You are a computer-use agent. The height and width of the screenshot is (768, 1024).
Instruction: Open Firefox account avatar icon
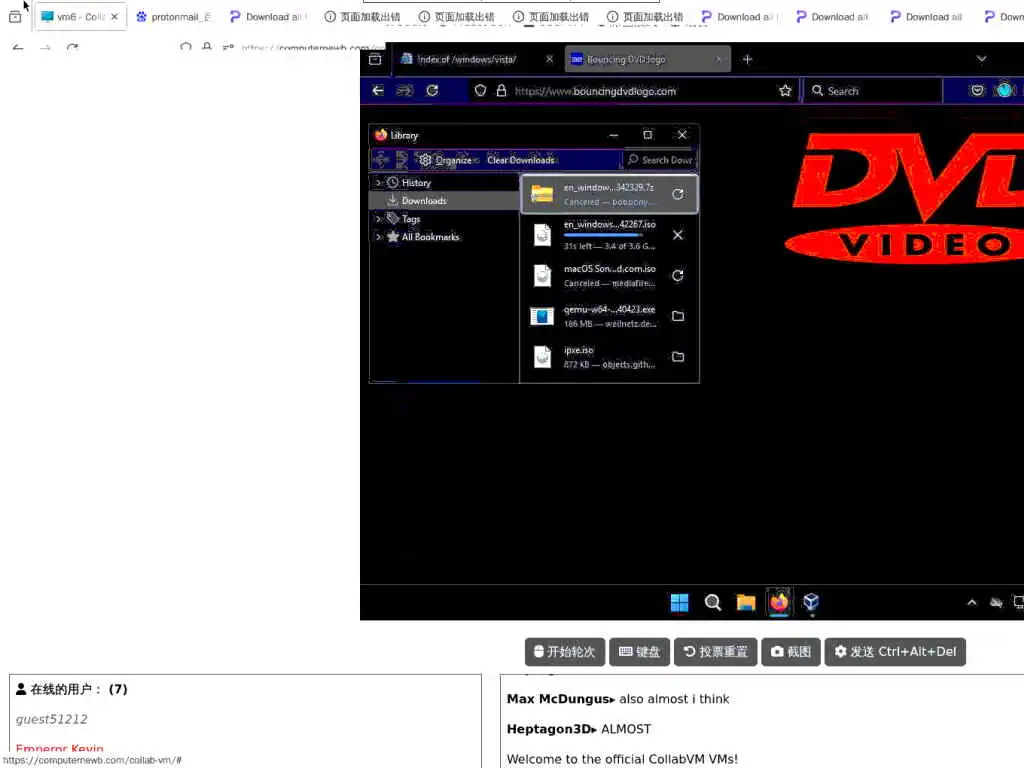(1004, 90)
